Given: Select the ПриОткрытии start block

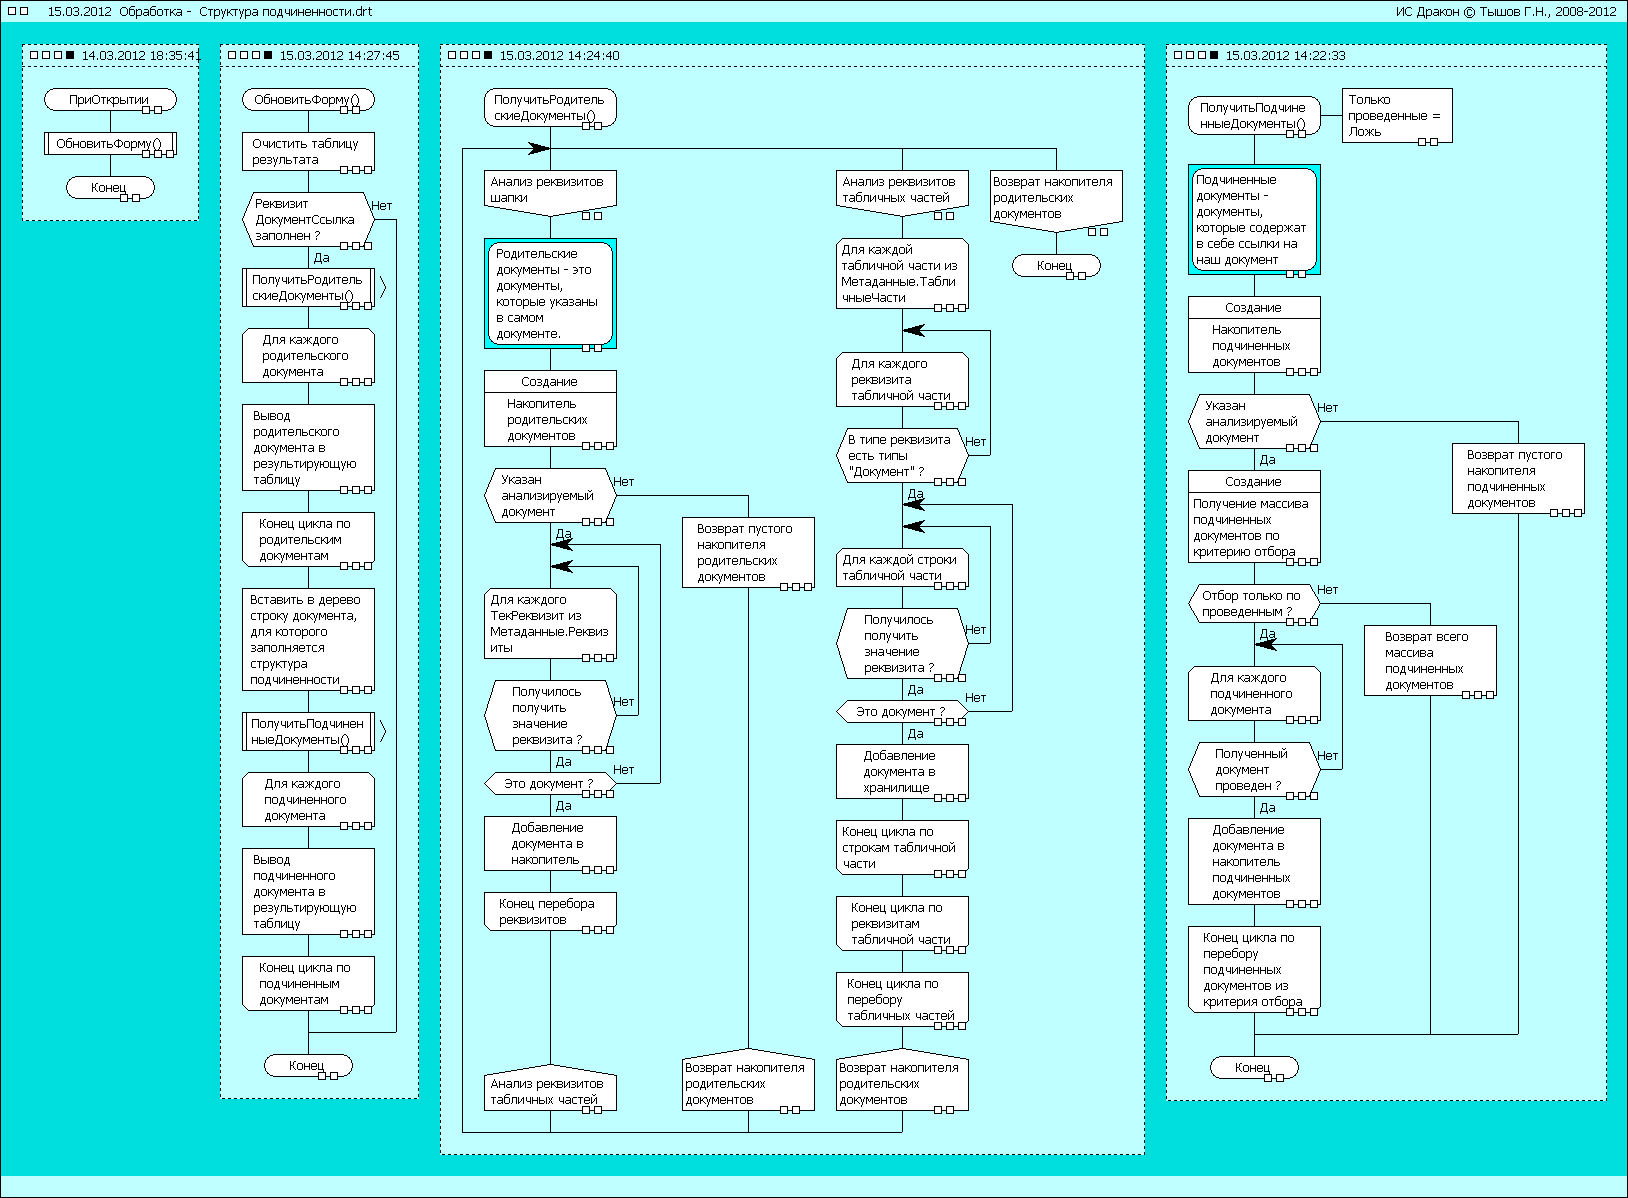Looking at the screenshot, I should pyautogui.click(x=110, y=100).
